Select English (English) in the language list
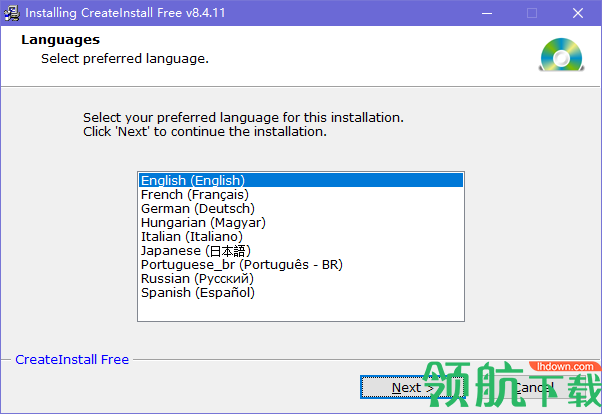This screenshot has height=414, width=602. tap(301, 180)
